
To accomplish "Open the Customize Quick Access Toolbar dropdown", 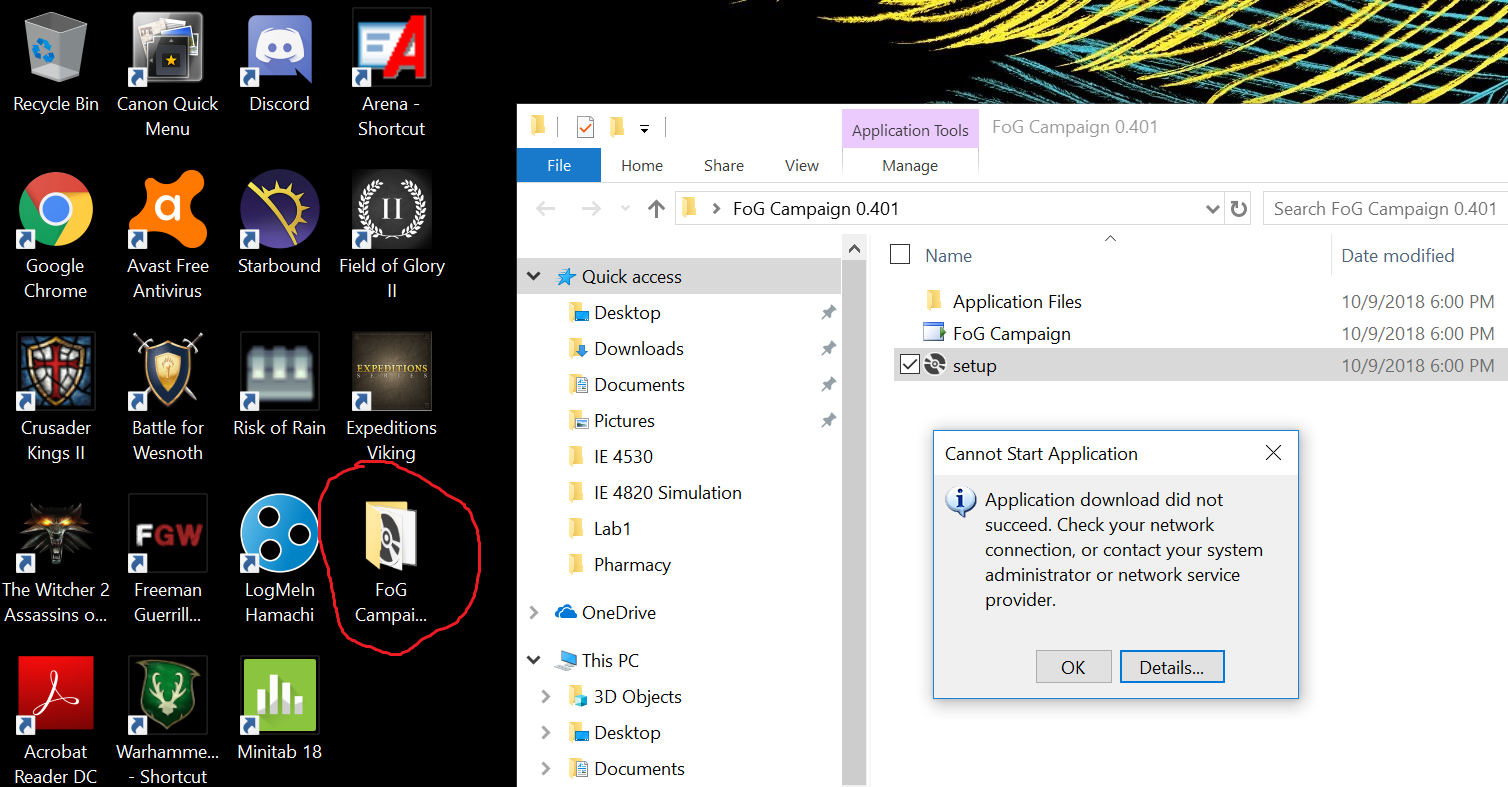I will point(645,128).
